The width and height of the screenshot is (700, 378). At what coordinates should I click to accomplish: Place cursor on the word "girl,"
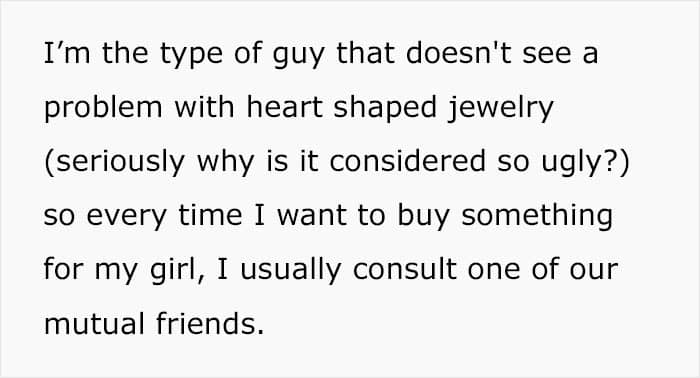tap(177, 271)
